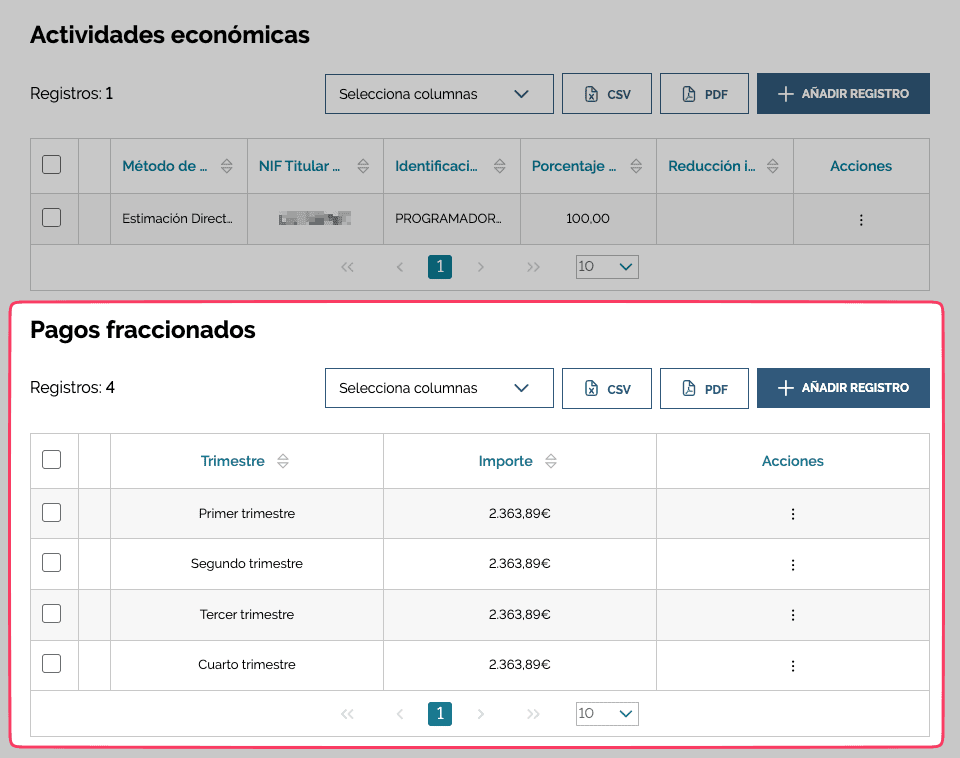Screen dimensions: 960x758
Task: Open the actions kebab menu for Primer trimestre
Action: tap(792, 512)
